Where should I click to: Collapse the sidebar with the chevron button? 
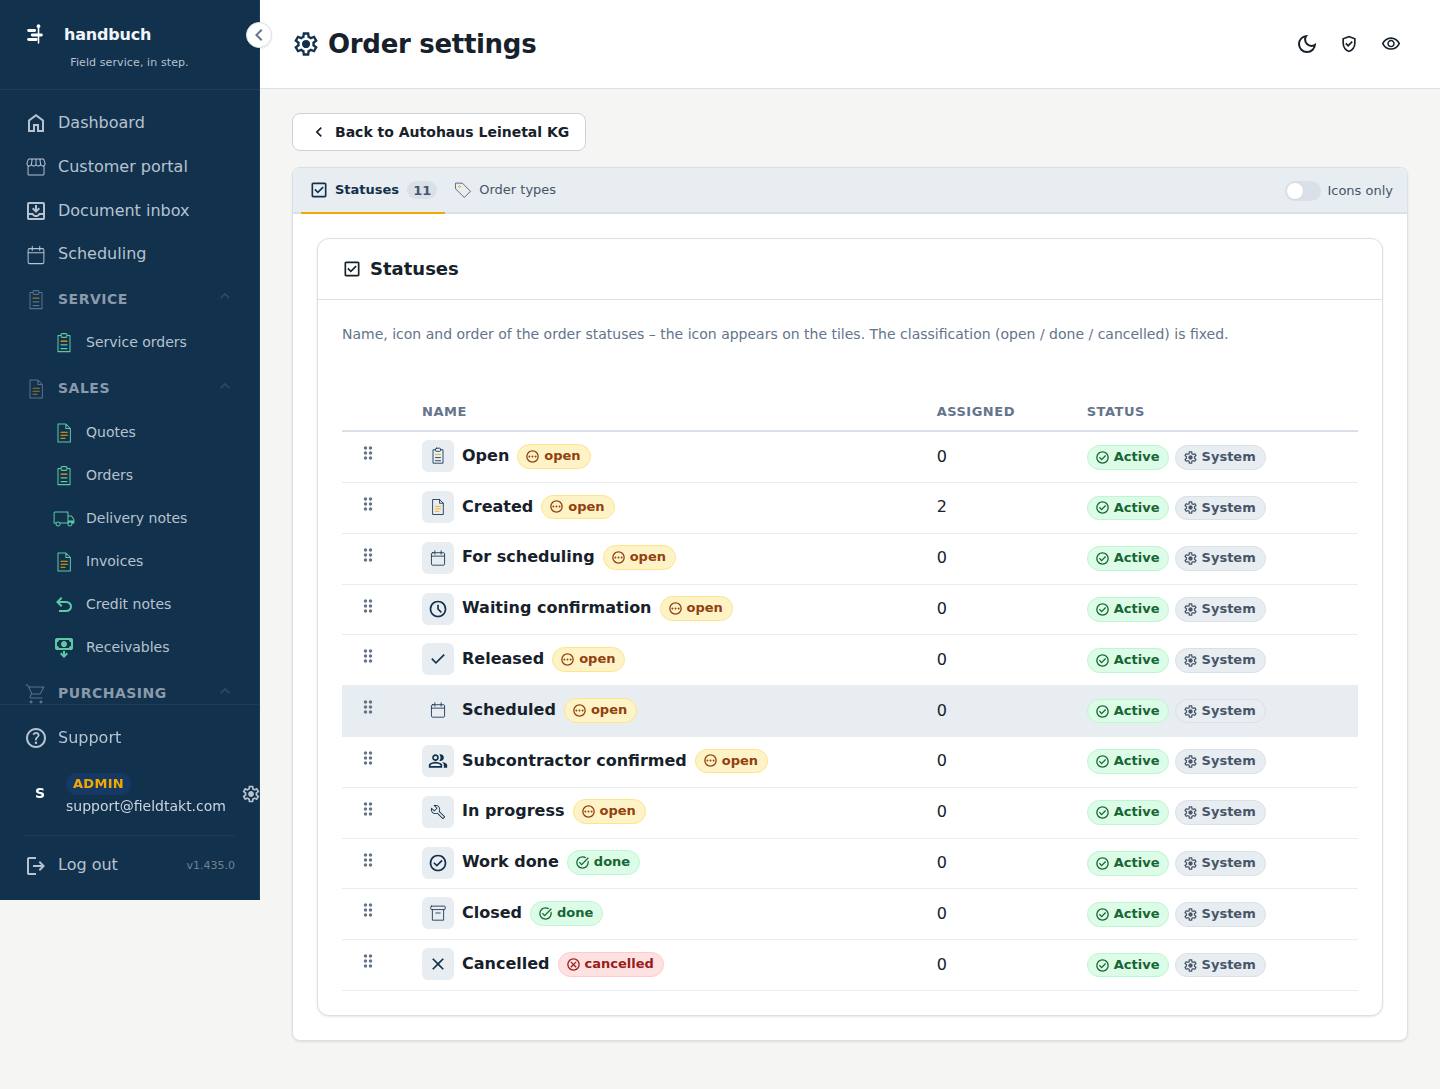click(x=258, y=35)
